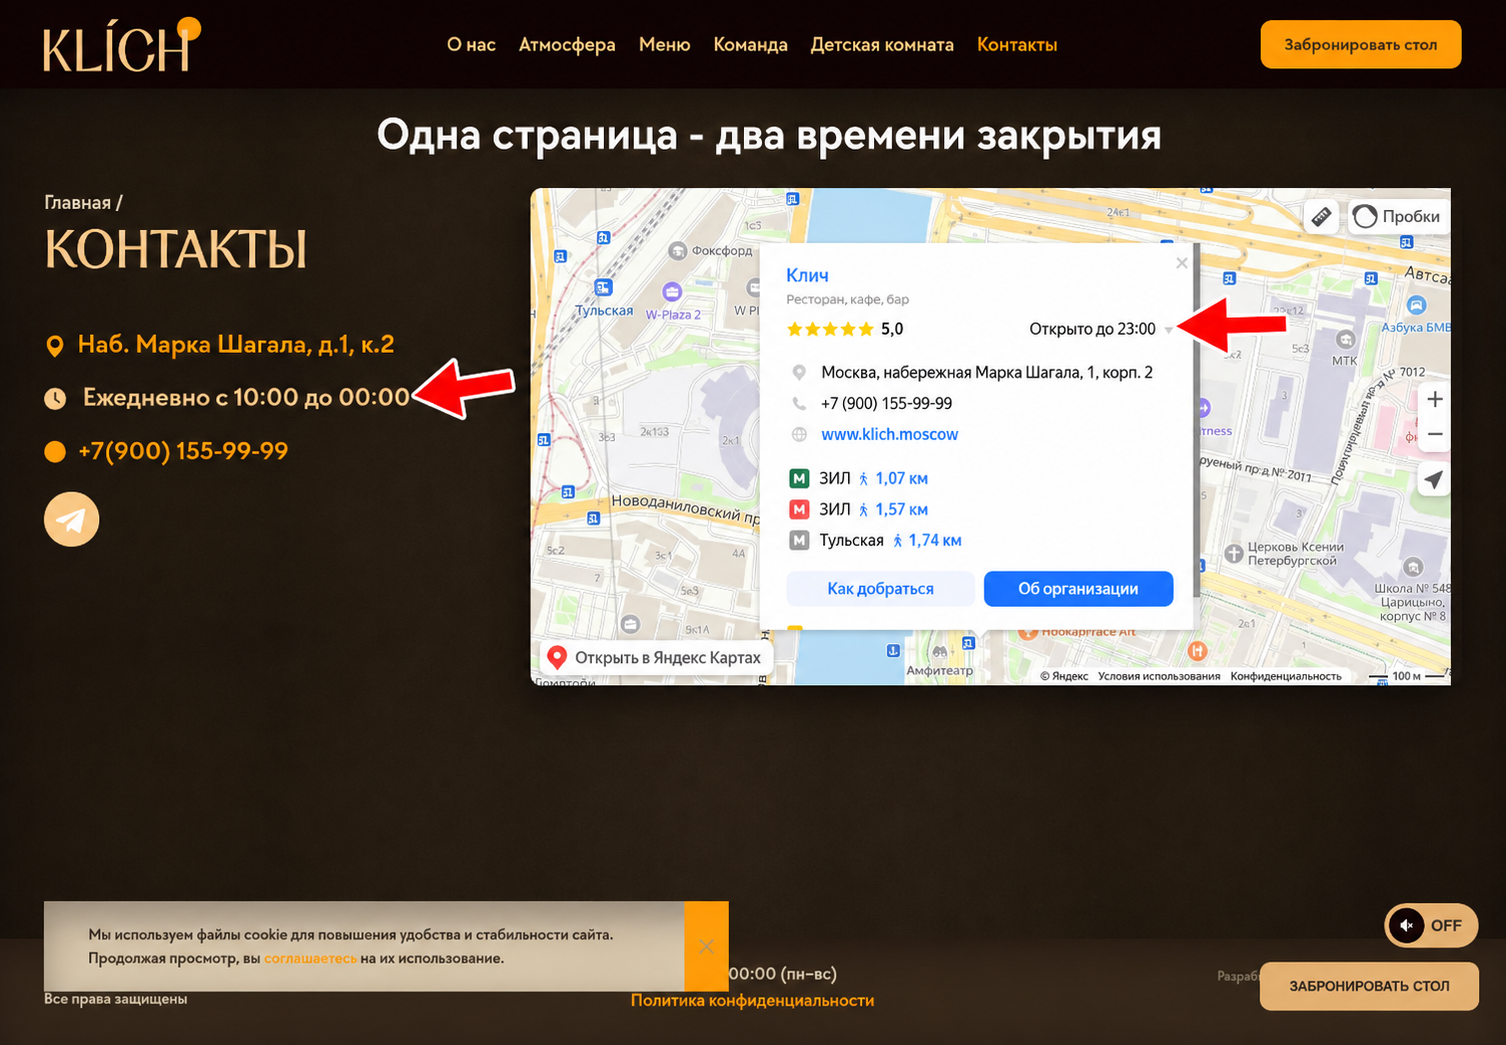Click the Ресторан, кафе, бар subtitle
The height and width of the screenshot is (1045, 1506).
click(x=848, y=300)
